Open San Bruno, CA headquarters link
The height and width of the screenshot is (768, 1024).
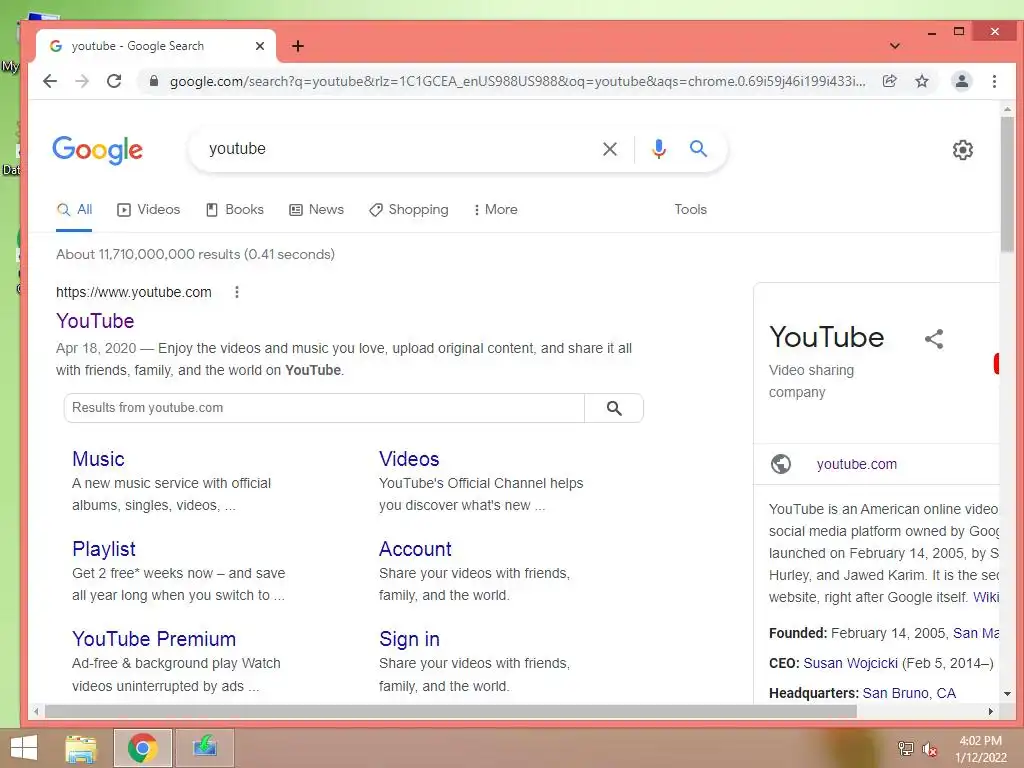pyautogui.click(x=909, y=693)
